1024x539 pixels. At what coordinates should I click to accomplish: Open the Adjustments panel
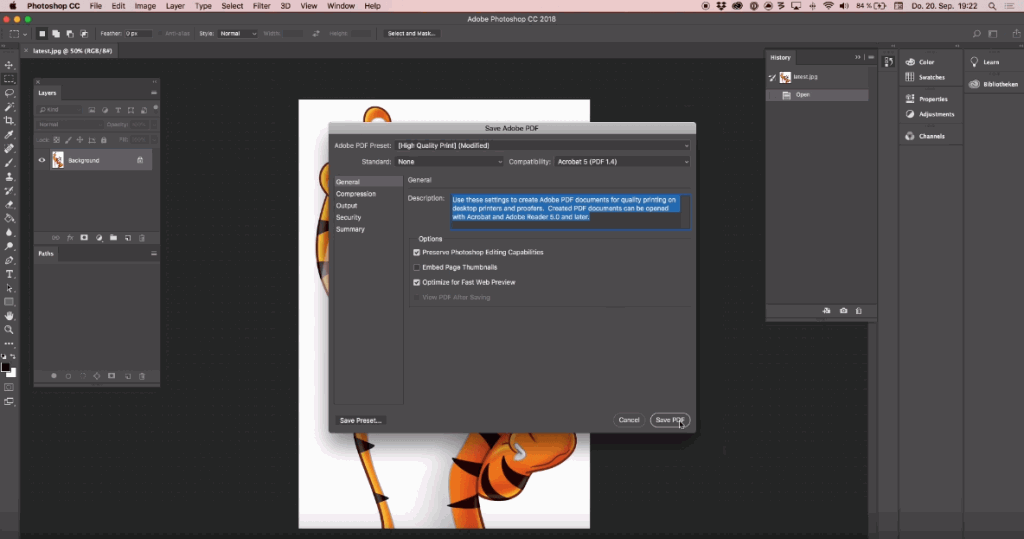[930, 114]
